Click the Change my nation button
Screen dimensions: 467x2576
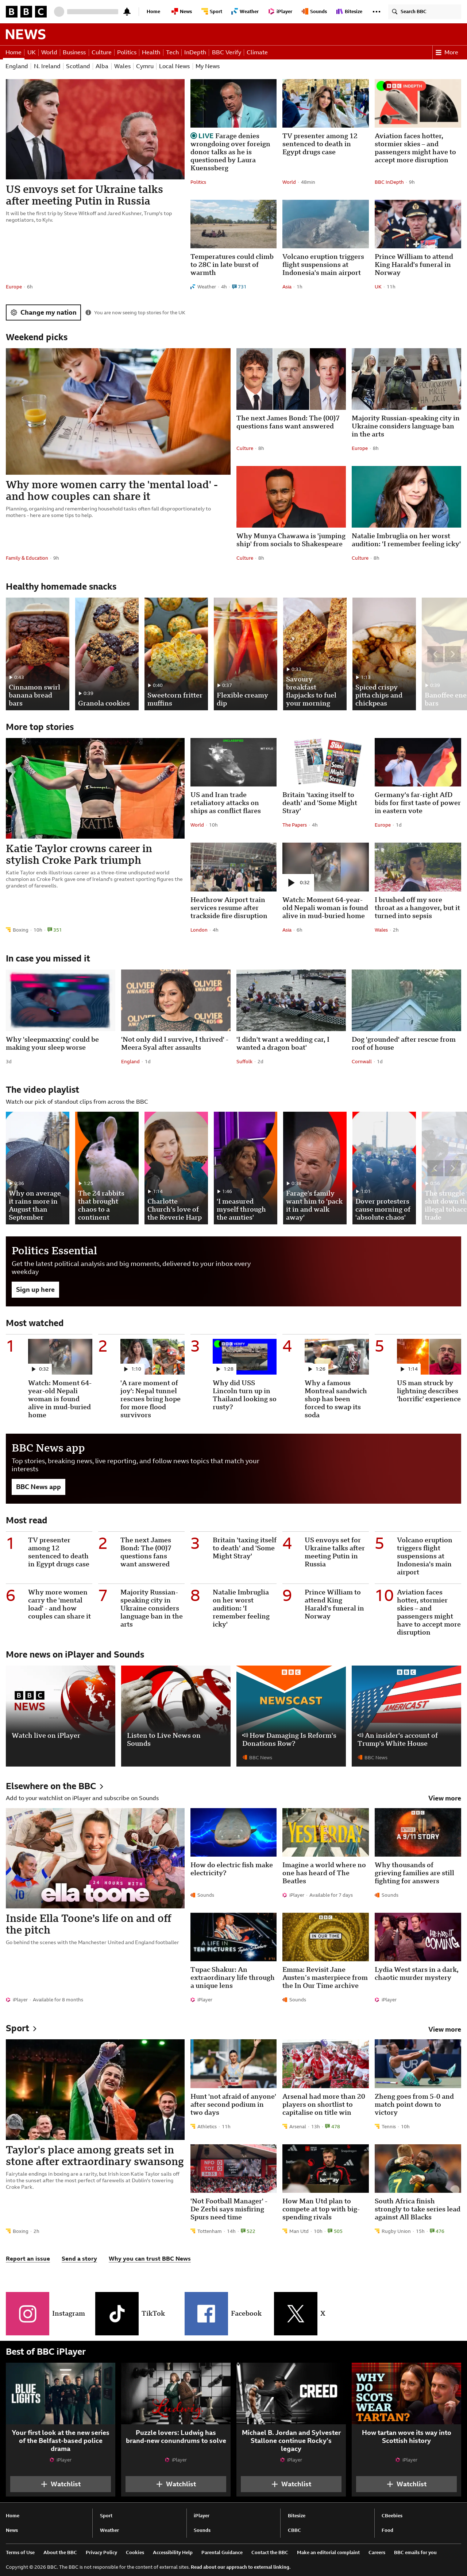43,312
